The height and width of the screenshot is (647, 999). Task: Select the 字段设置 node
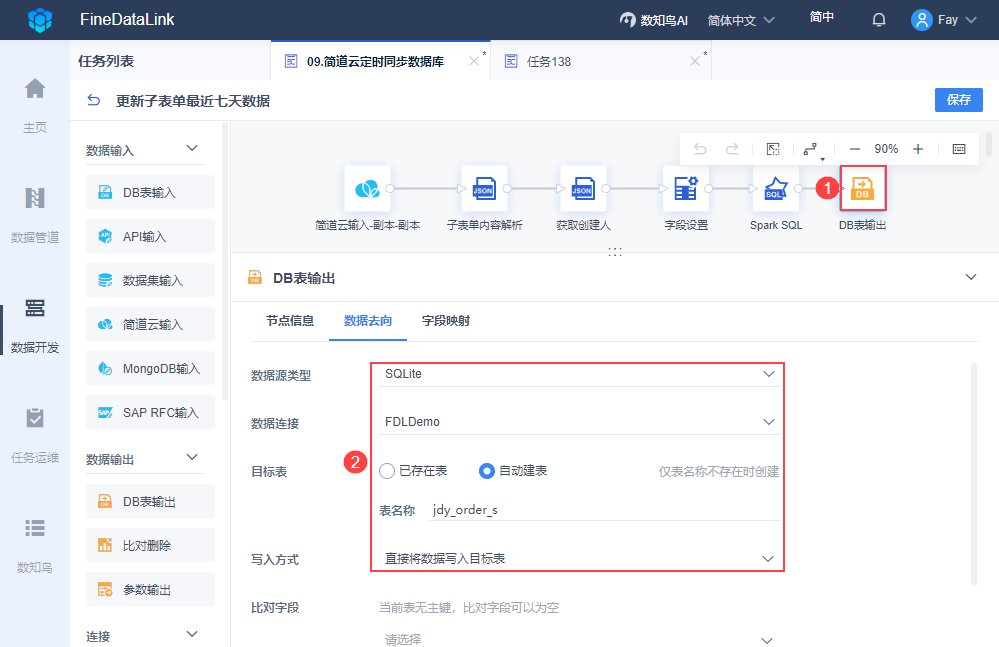pyautogui.click(x=686, y=188)
